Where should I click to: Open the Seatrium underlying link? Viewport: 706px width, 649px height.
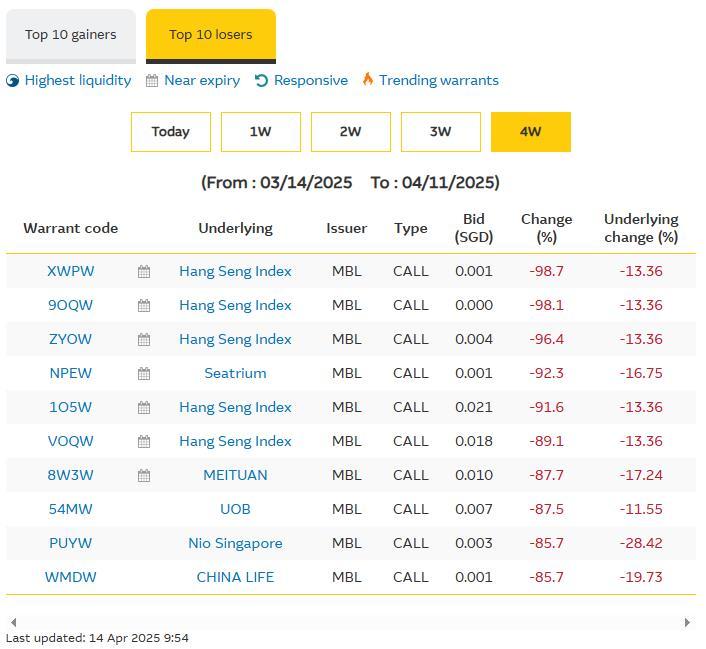pos(235,373)
